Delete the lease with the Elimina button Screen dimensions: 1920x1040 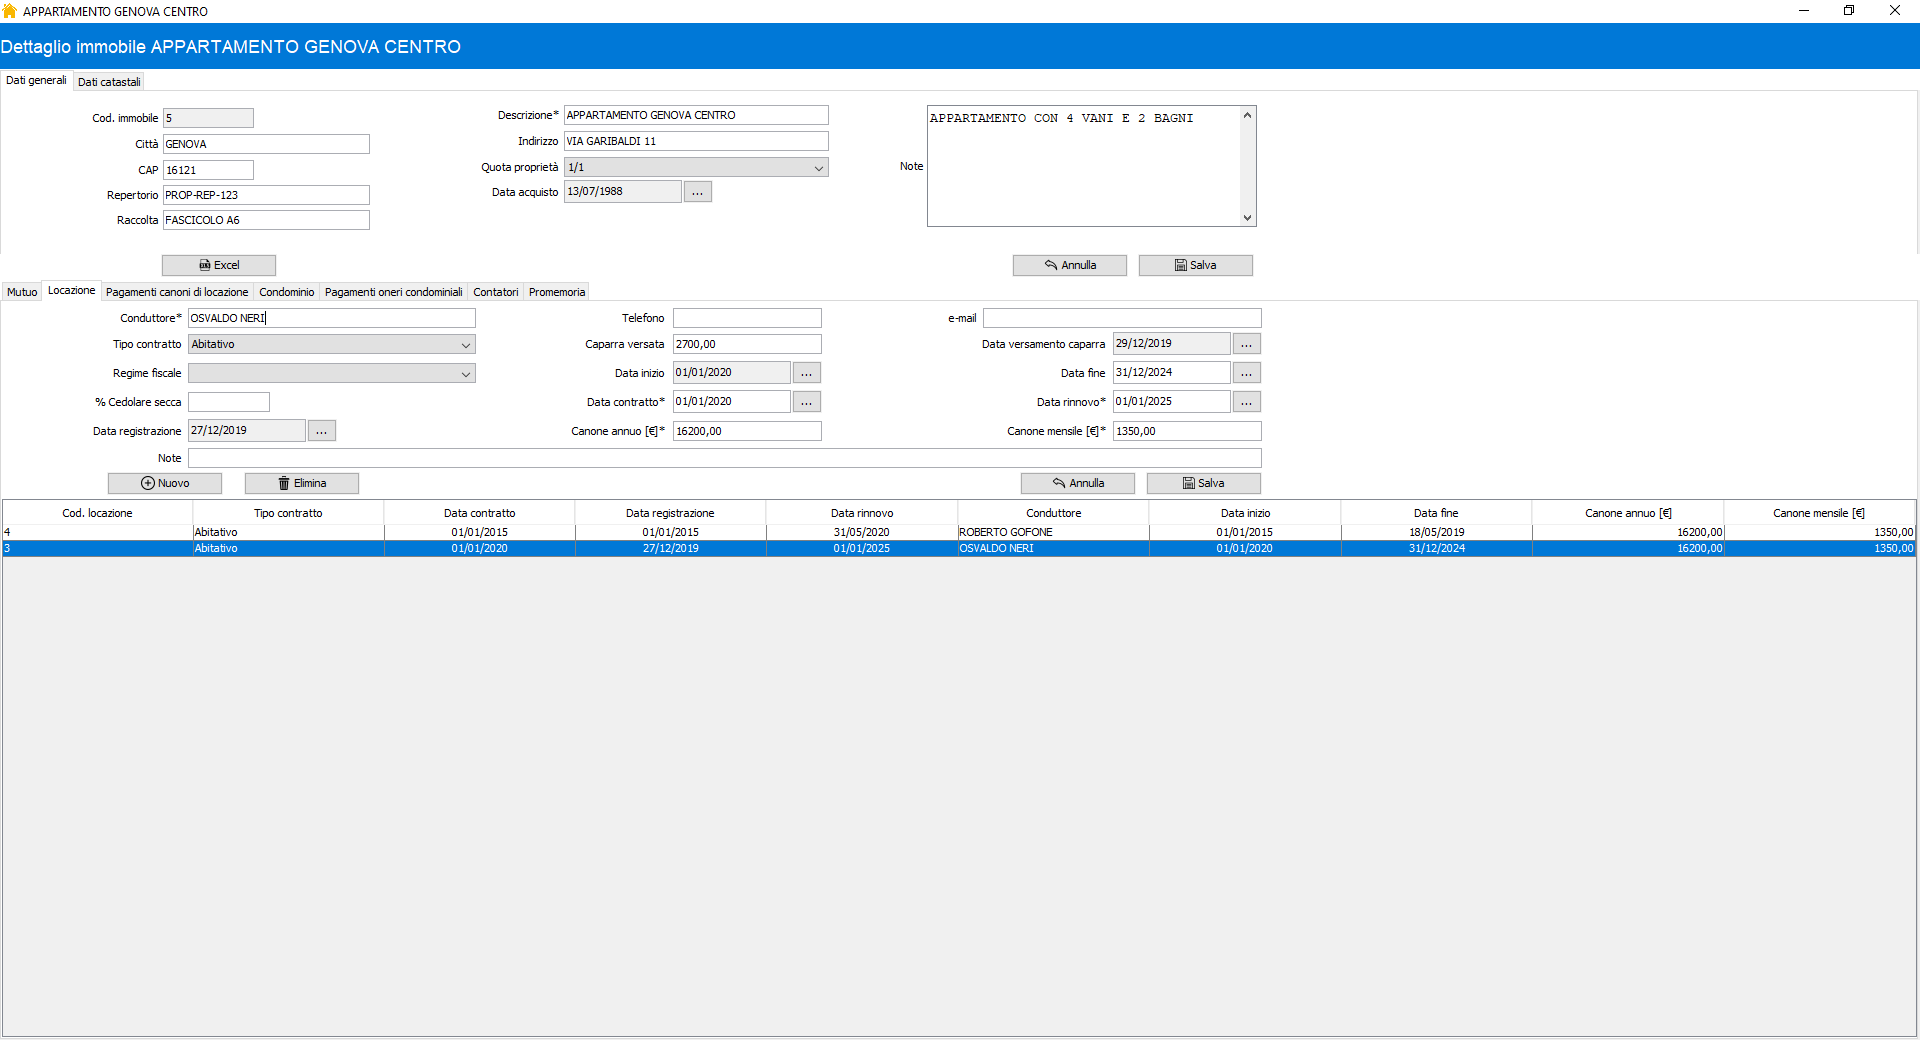coord(302,483)
